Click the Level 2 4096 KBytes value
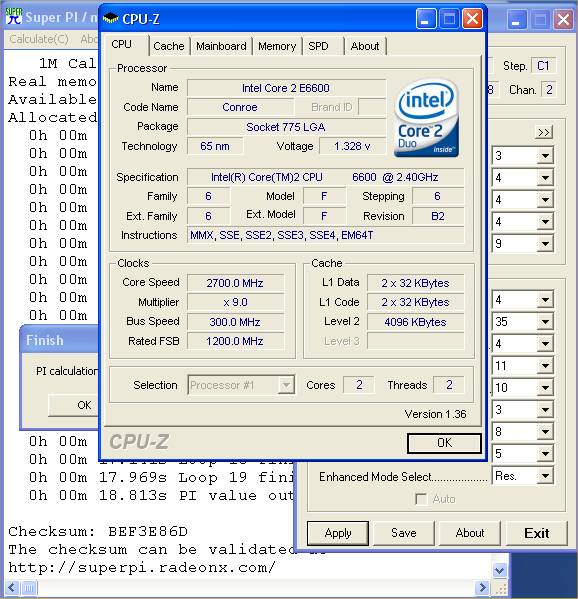This screenshot has width=578, height=599. tap(415, 322)
